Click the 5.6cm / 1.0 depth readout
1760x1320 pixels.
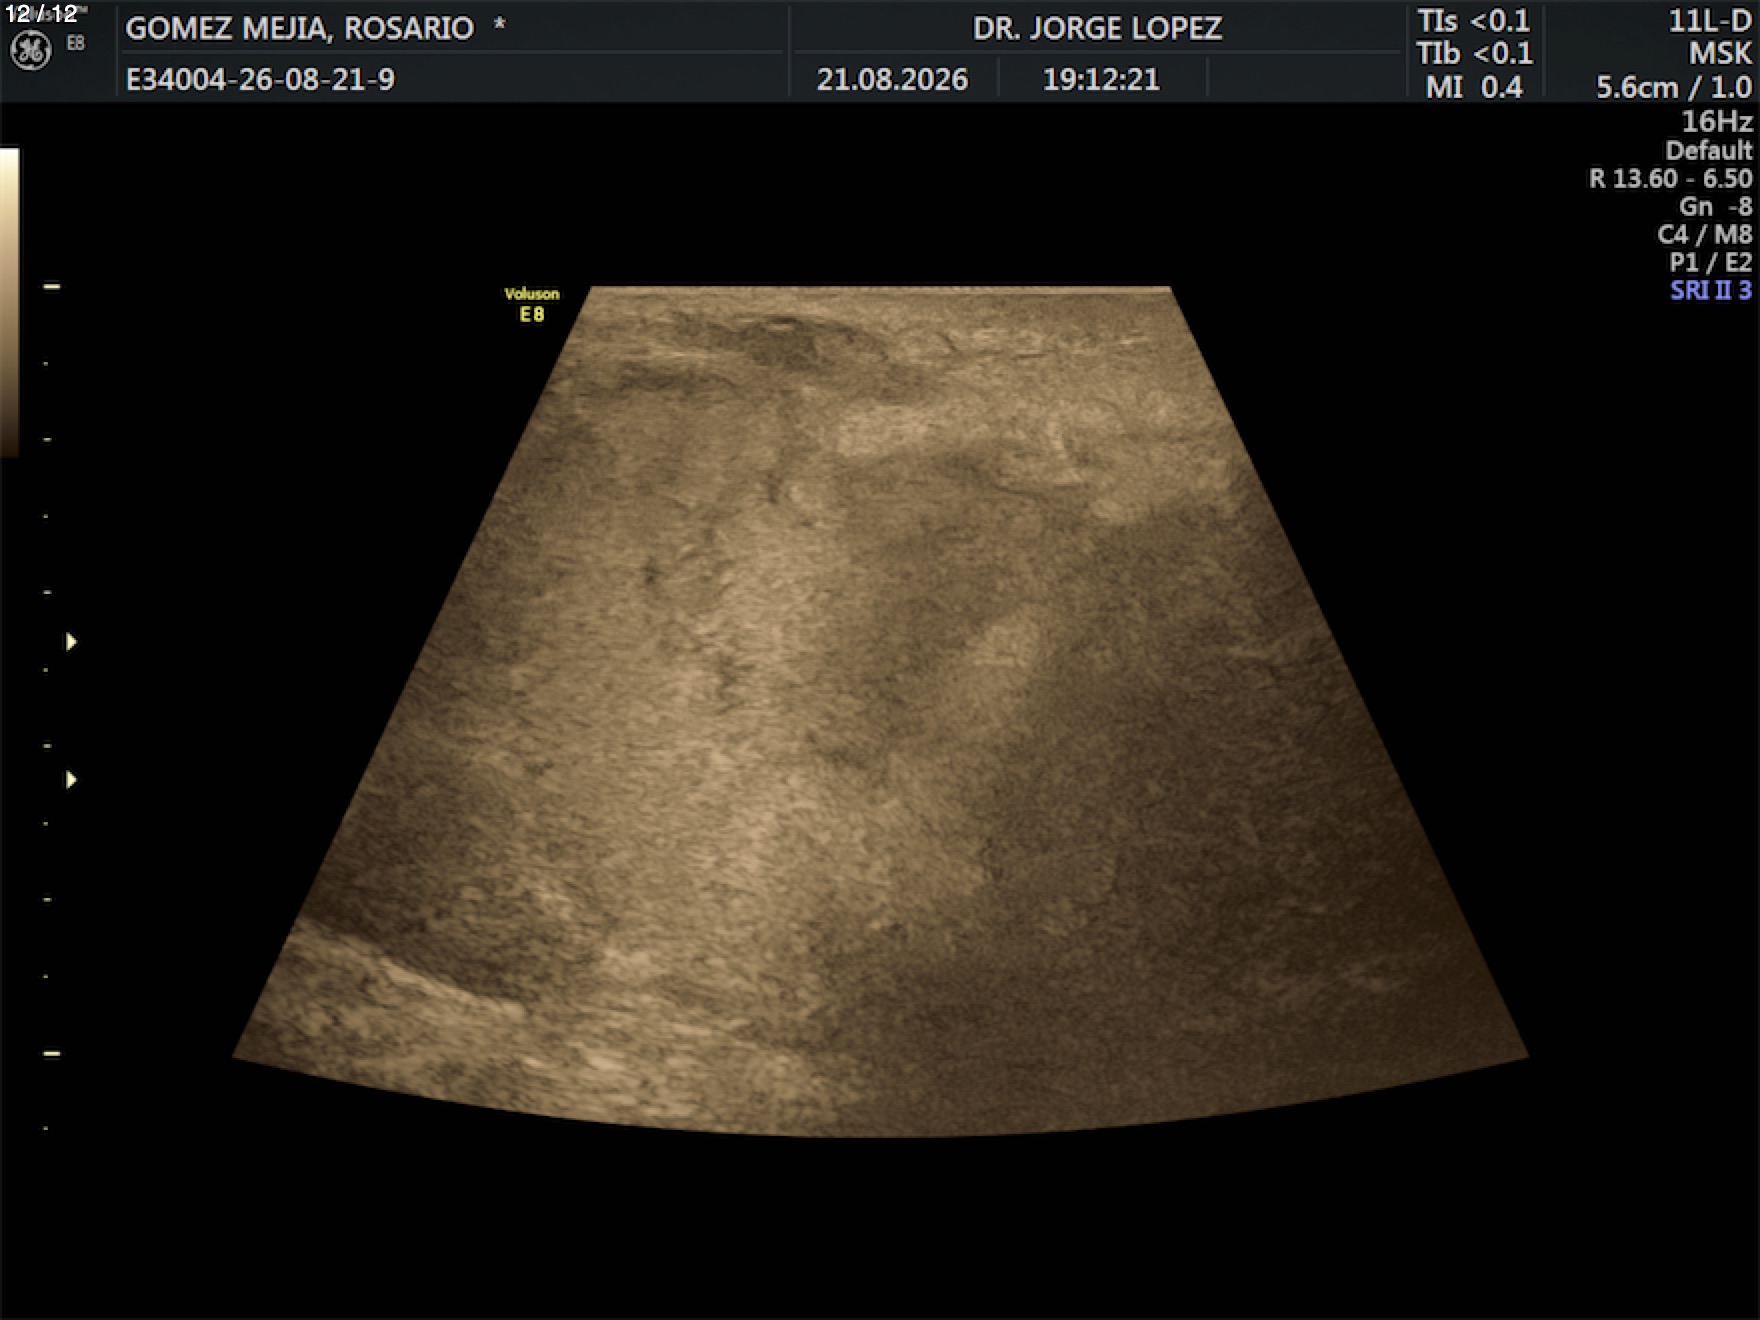(x=1673, y=87)
